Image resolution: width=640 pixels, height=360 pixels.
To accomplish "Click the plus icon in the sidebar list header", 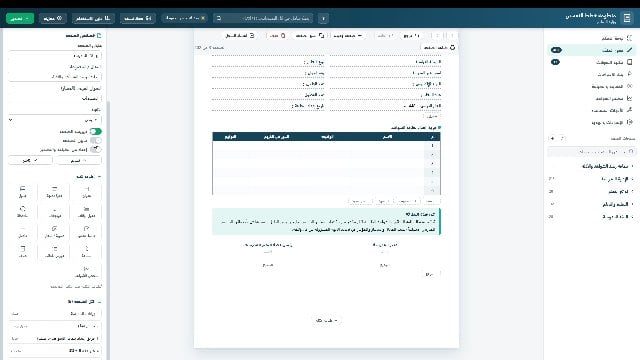I will (x=553, y=138).
